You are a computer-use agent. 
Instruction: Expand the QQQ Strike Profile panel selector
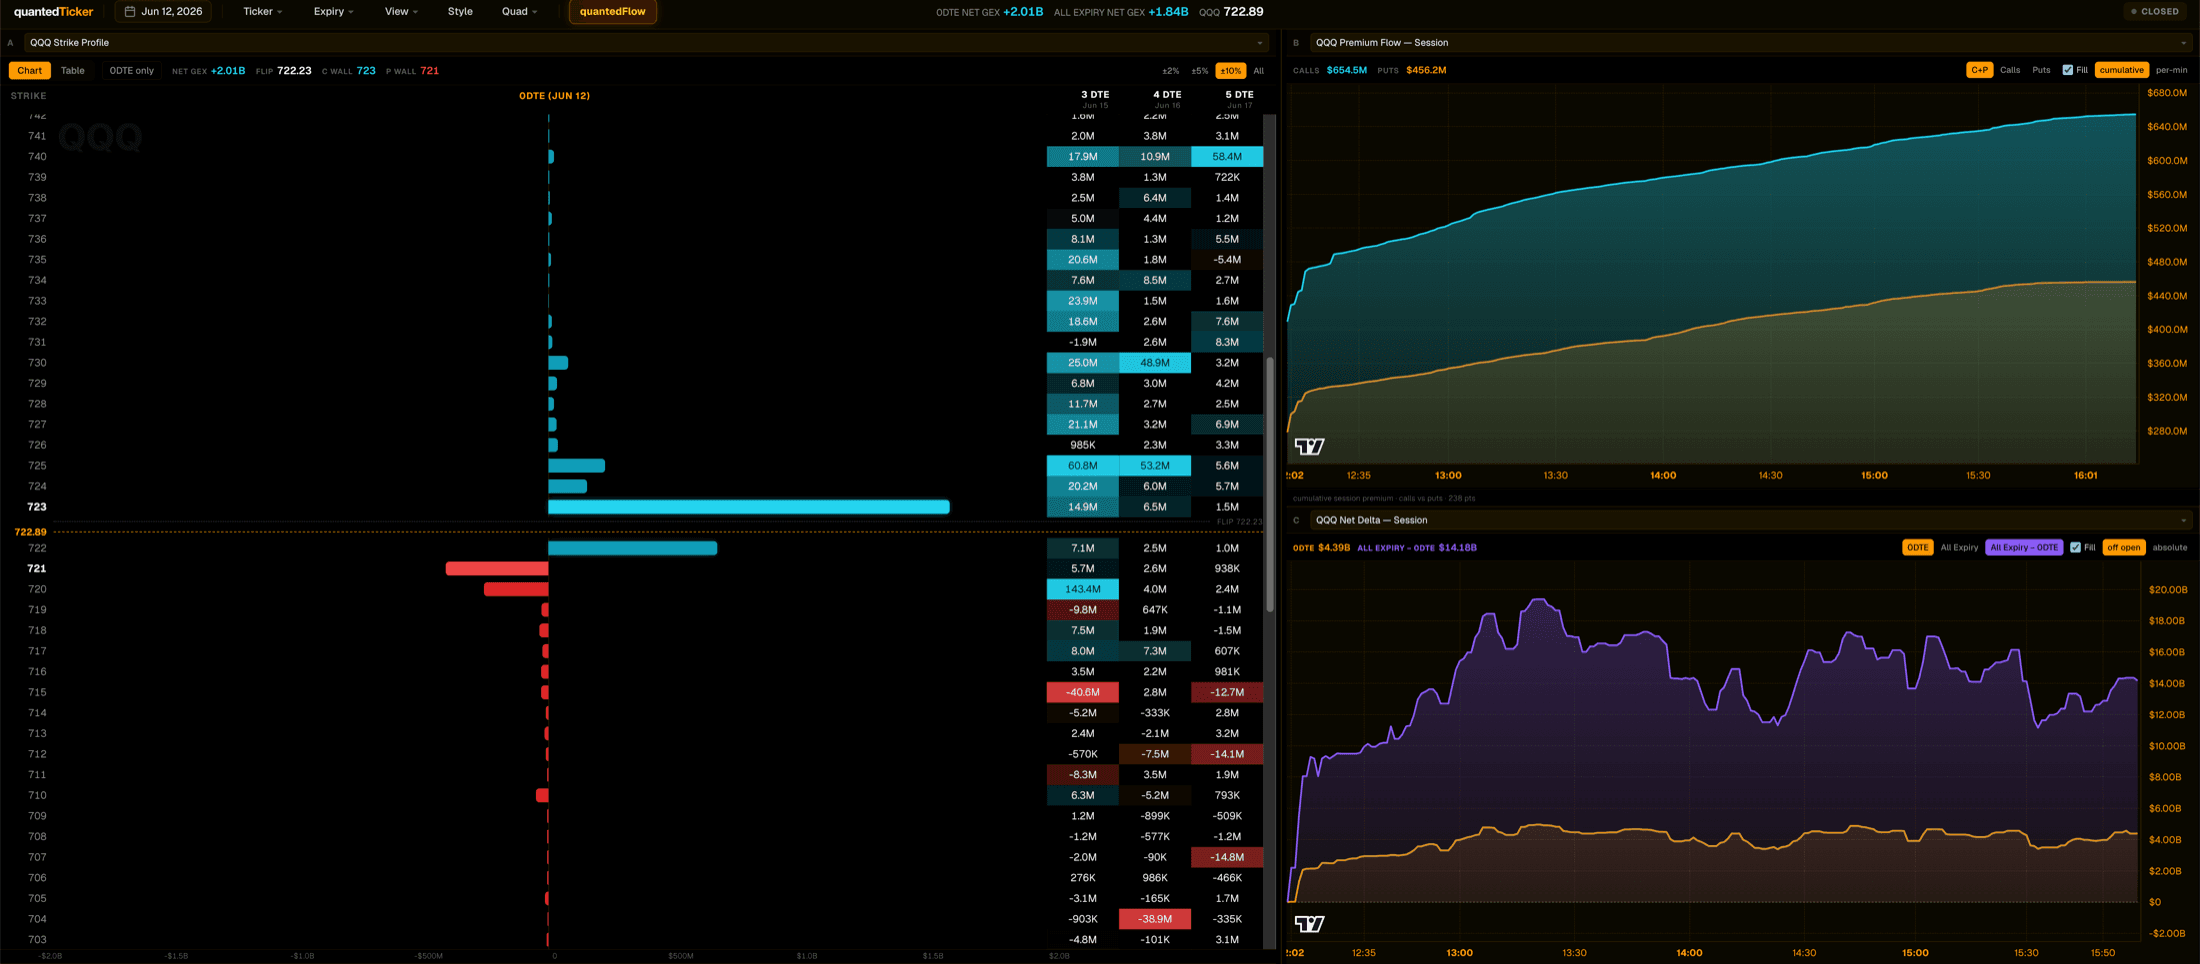click(x=646, y=43)
